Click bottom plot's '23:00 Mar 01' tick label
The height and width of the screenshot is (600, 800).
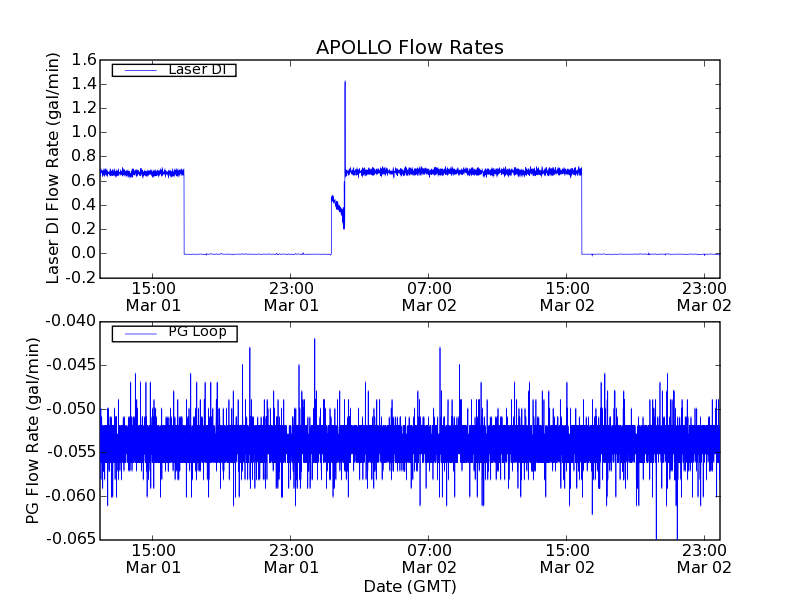[291, 559]
